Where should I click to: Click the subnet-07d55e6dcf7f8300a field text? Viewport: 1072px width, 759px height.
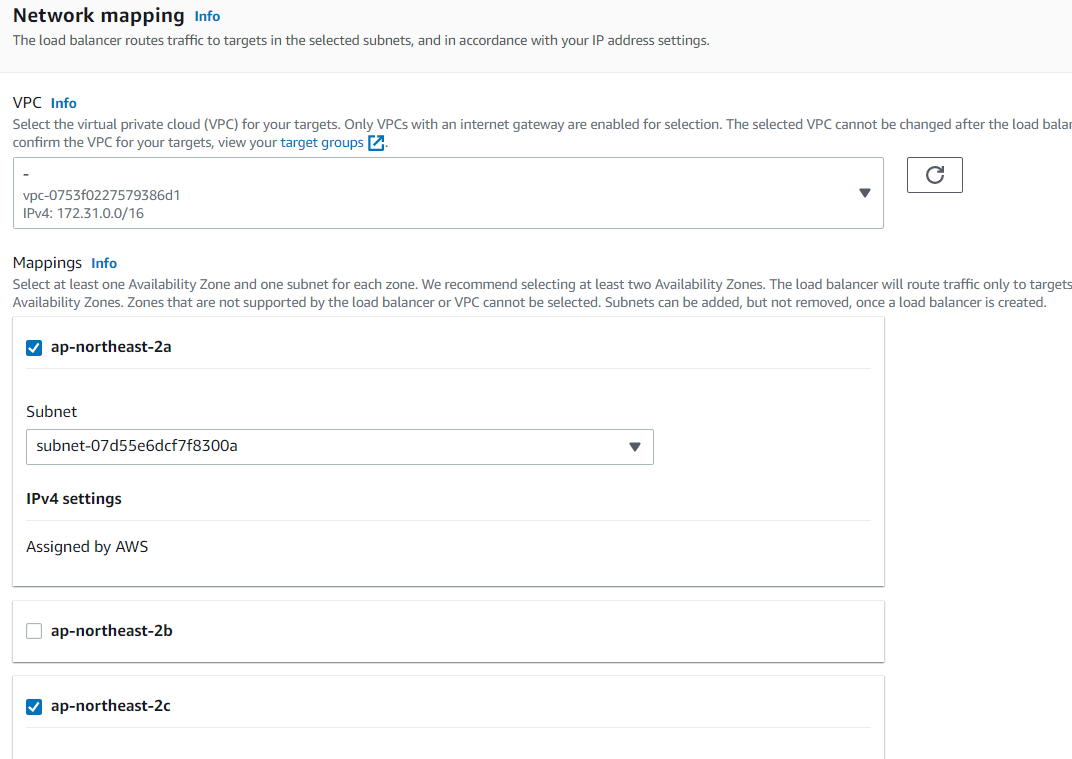click(x=137, y=446)
